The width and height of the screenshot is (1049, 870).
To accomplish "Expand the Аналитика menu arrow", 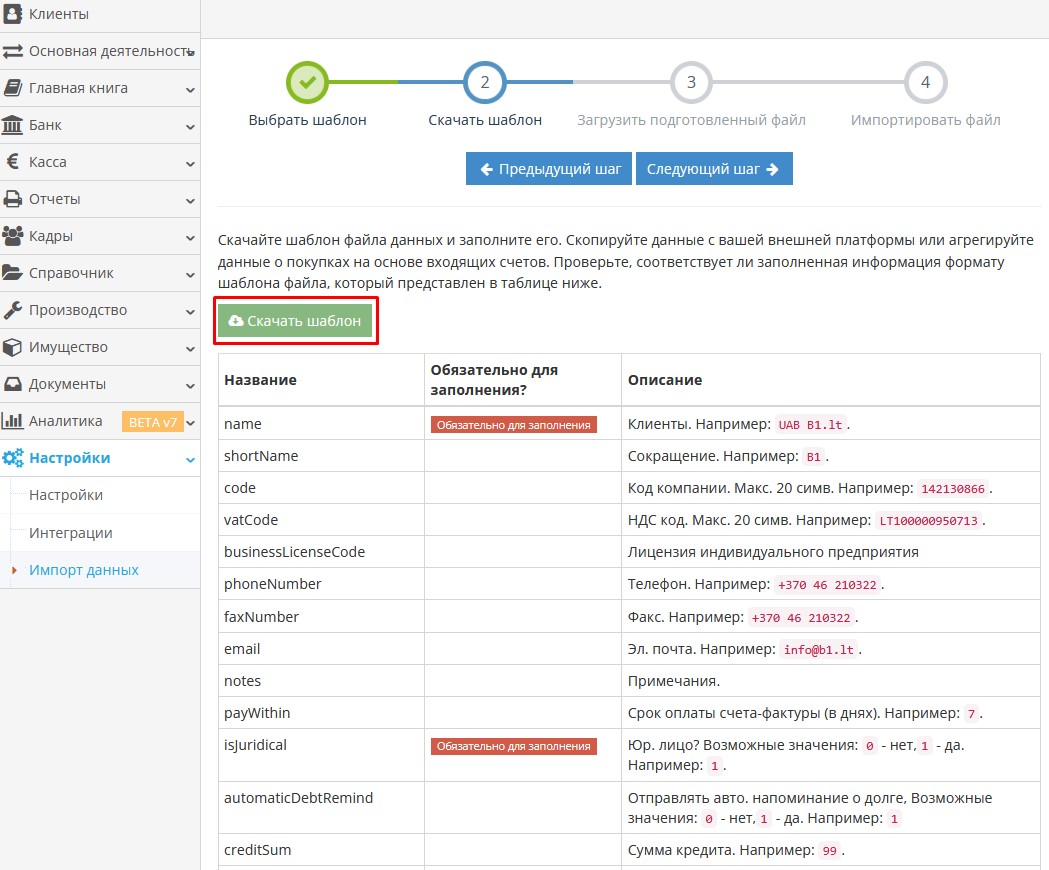I will [x=190, y=422].
